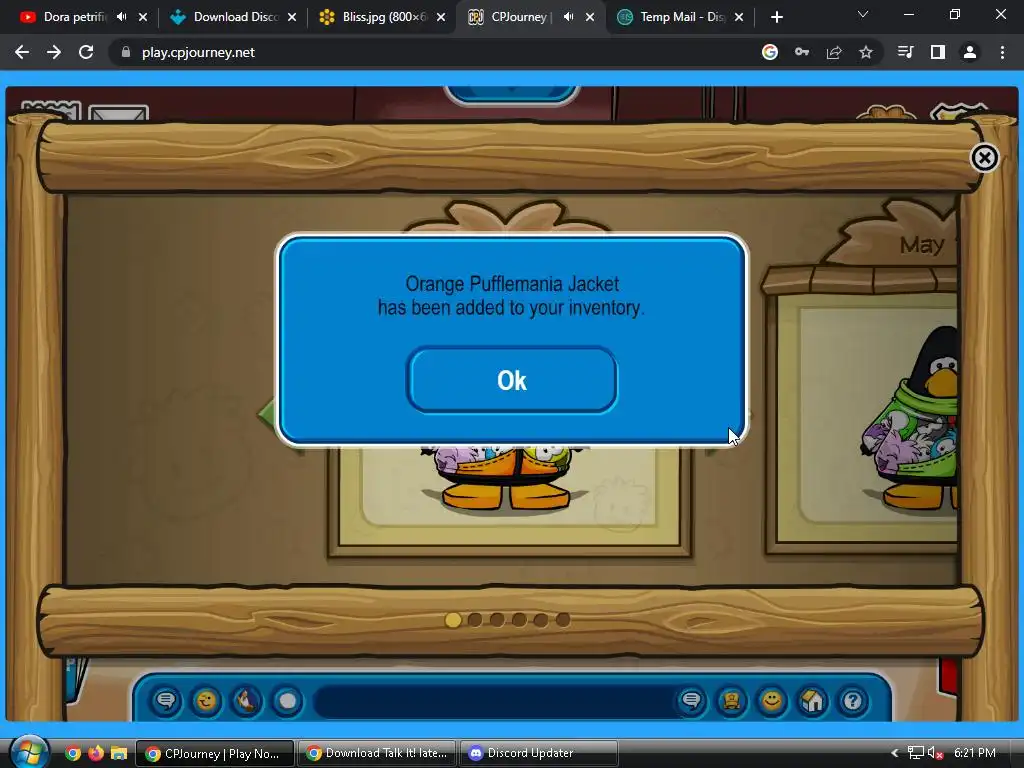Bookmark this page with star
1024x768 pixels.
866,52
